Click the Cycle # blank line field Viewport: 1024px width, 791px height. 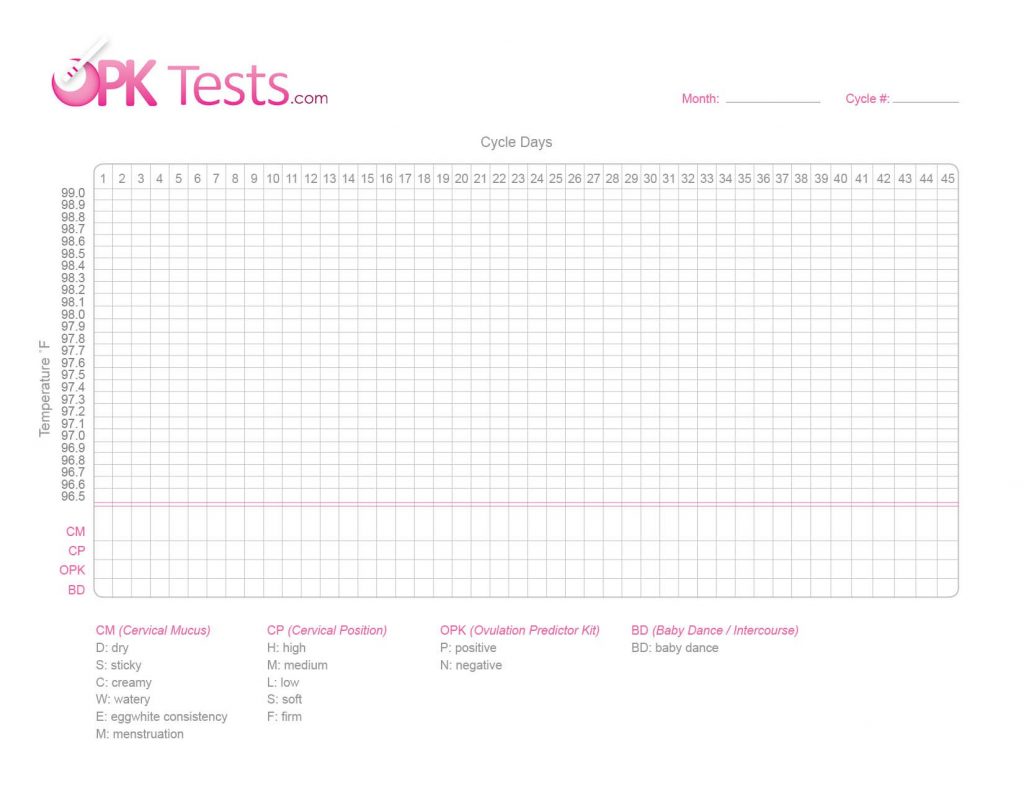coord(925,98)
